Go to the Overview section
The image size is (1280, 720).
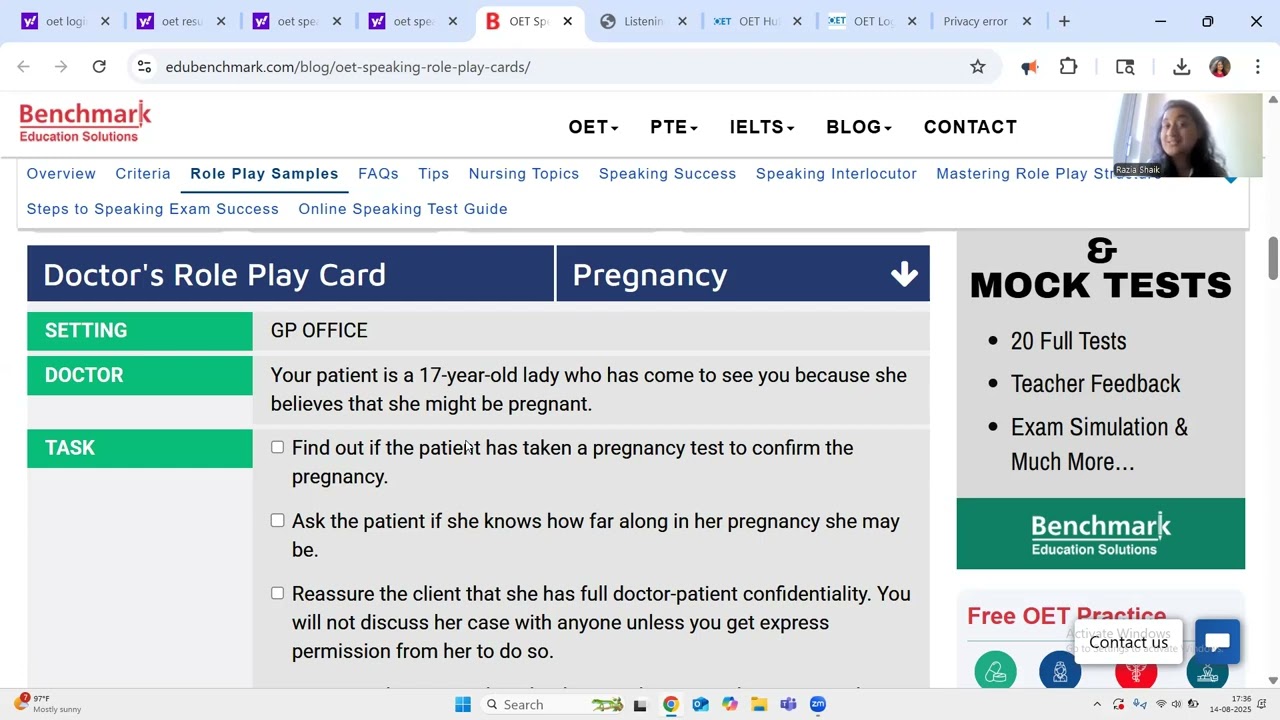pyautogui.click(x=61, y=174)
